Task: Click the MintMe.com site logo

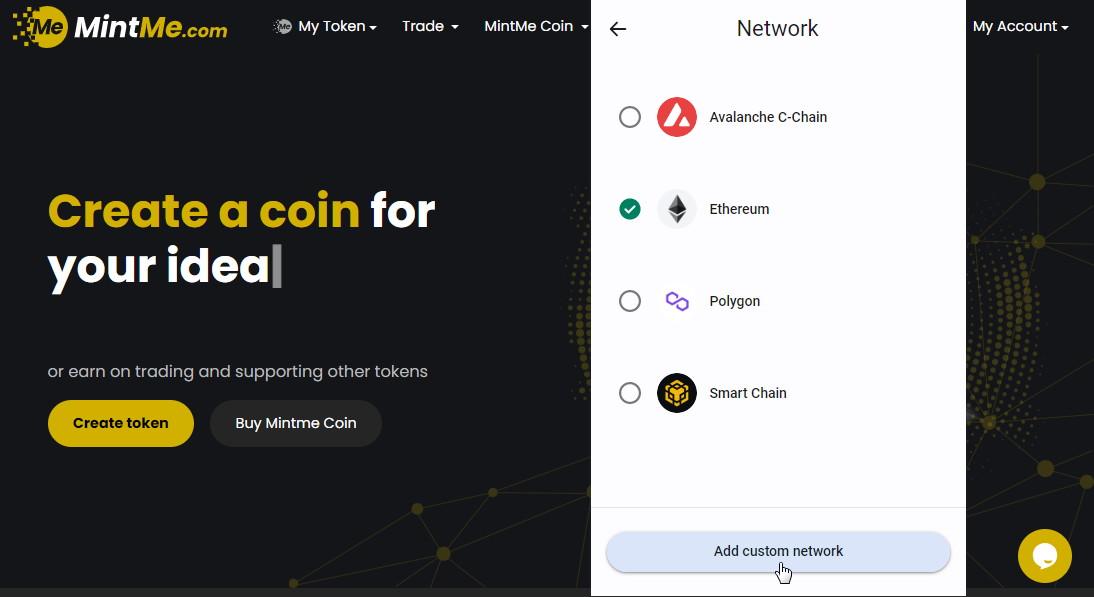Action: click(x=120, y=27)
